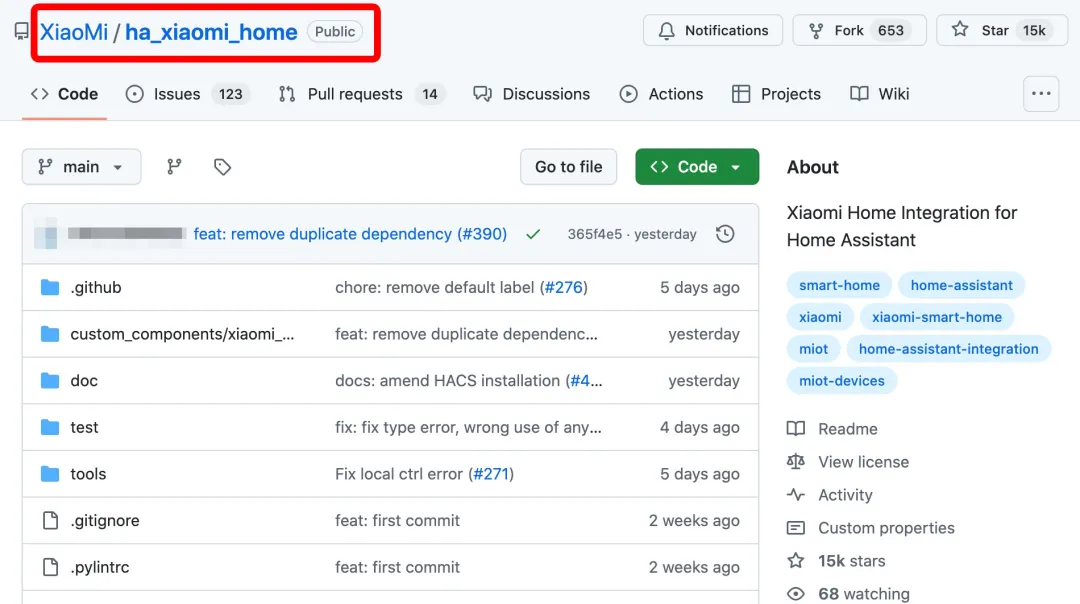Open commit hash 365f4e5
This screenshot has height=604, width=1080.
click(x=594, y=234)
